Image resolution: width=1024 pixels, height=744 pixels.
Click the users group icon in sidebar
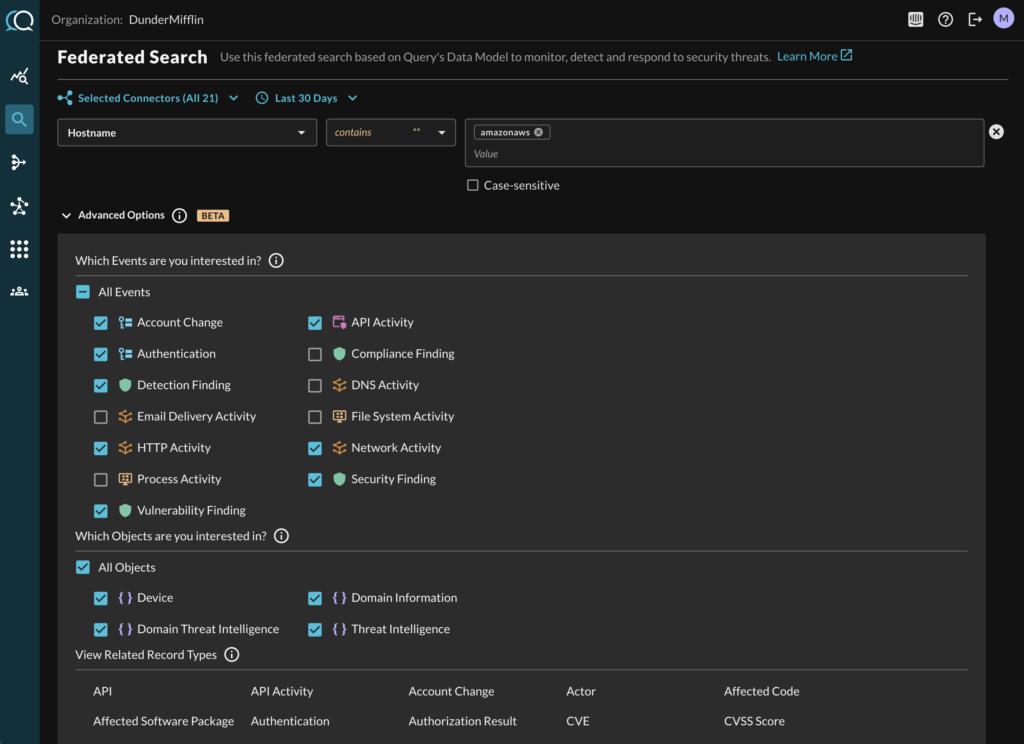click(x=19, y=292)
